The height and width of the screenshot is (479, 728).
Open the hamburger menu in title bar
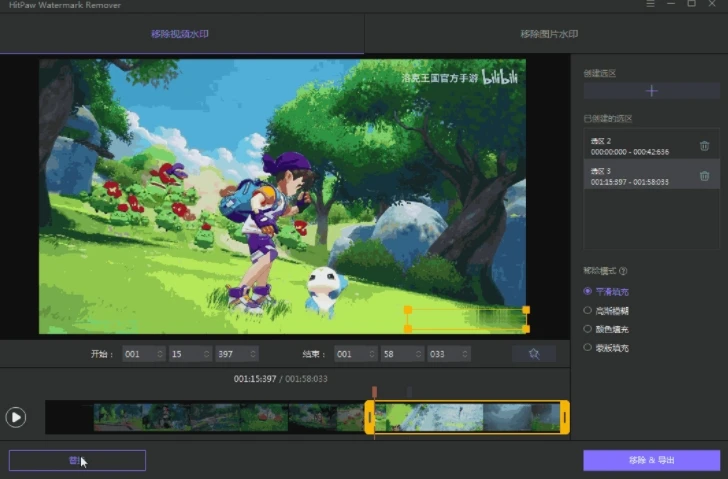point(650,4)
